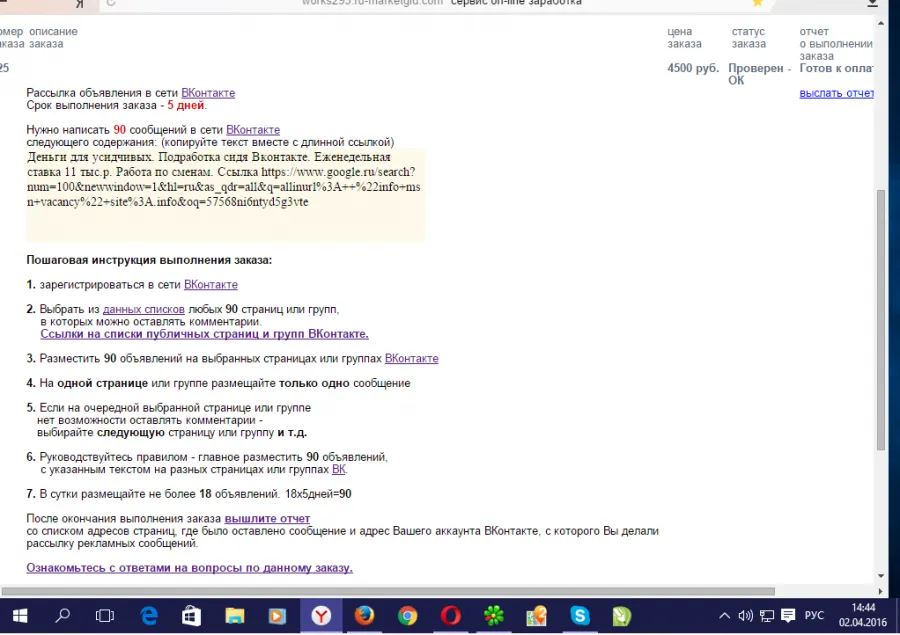Open ВКонтакте link in step 1 зарегистрироваться
This screenshot has width=900, height=635.
(211, 285)
